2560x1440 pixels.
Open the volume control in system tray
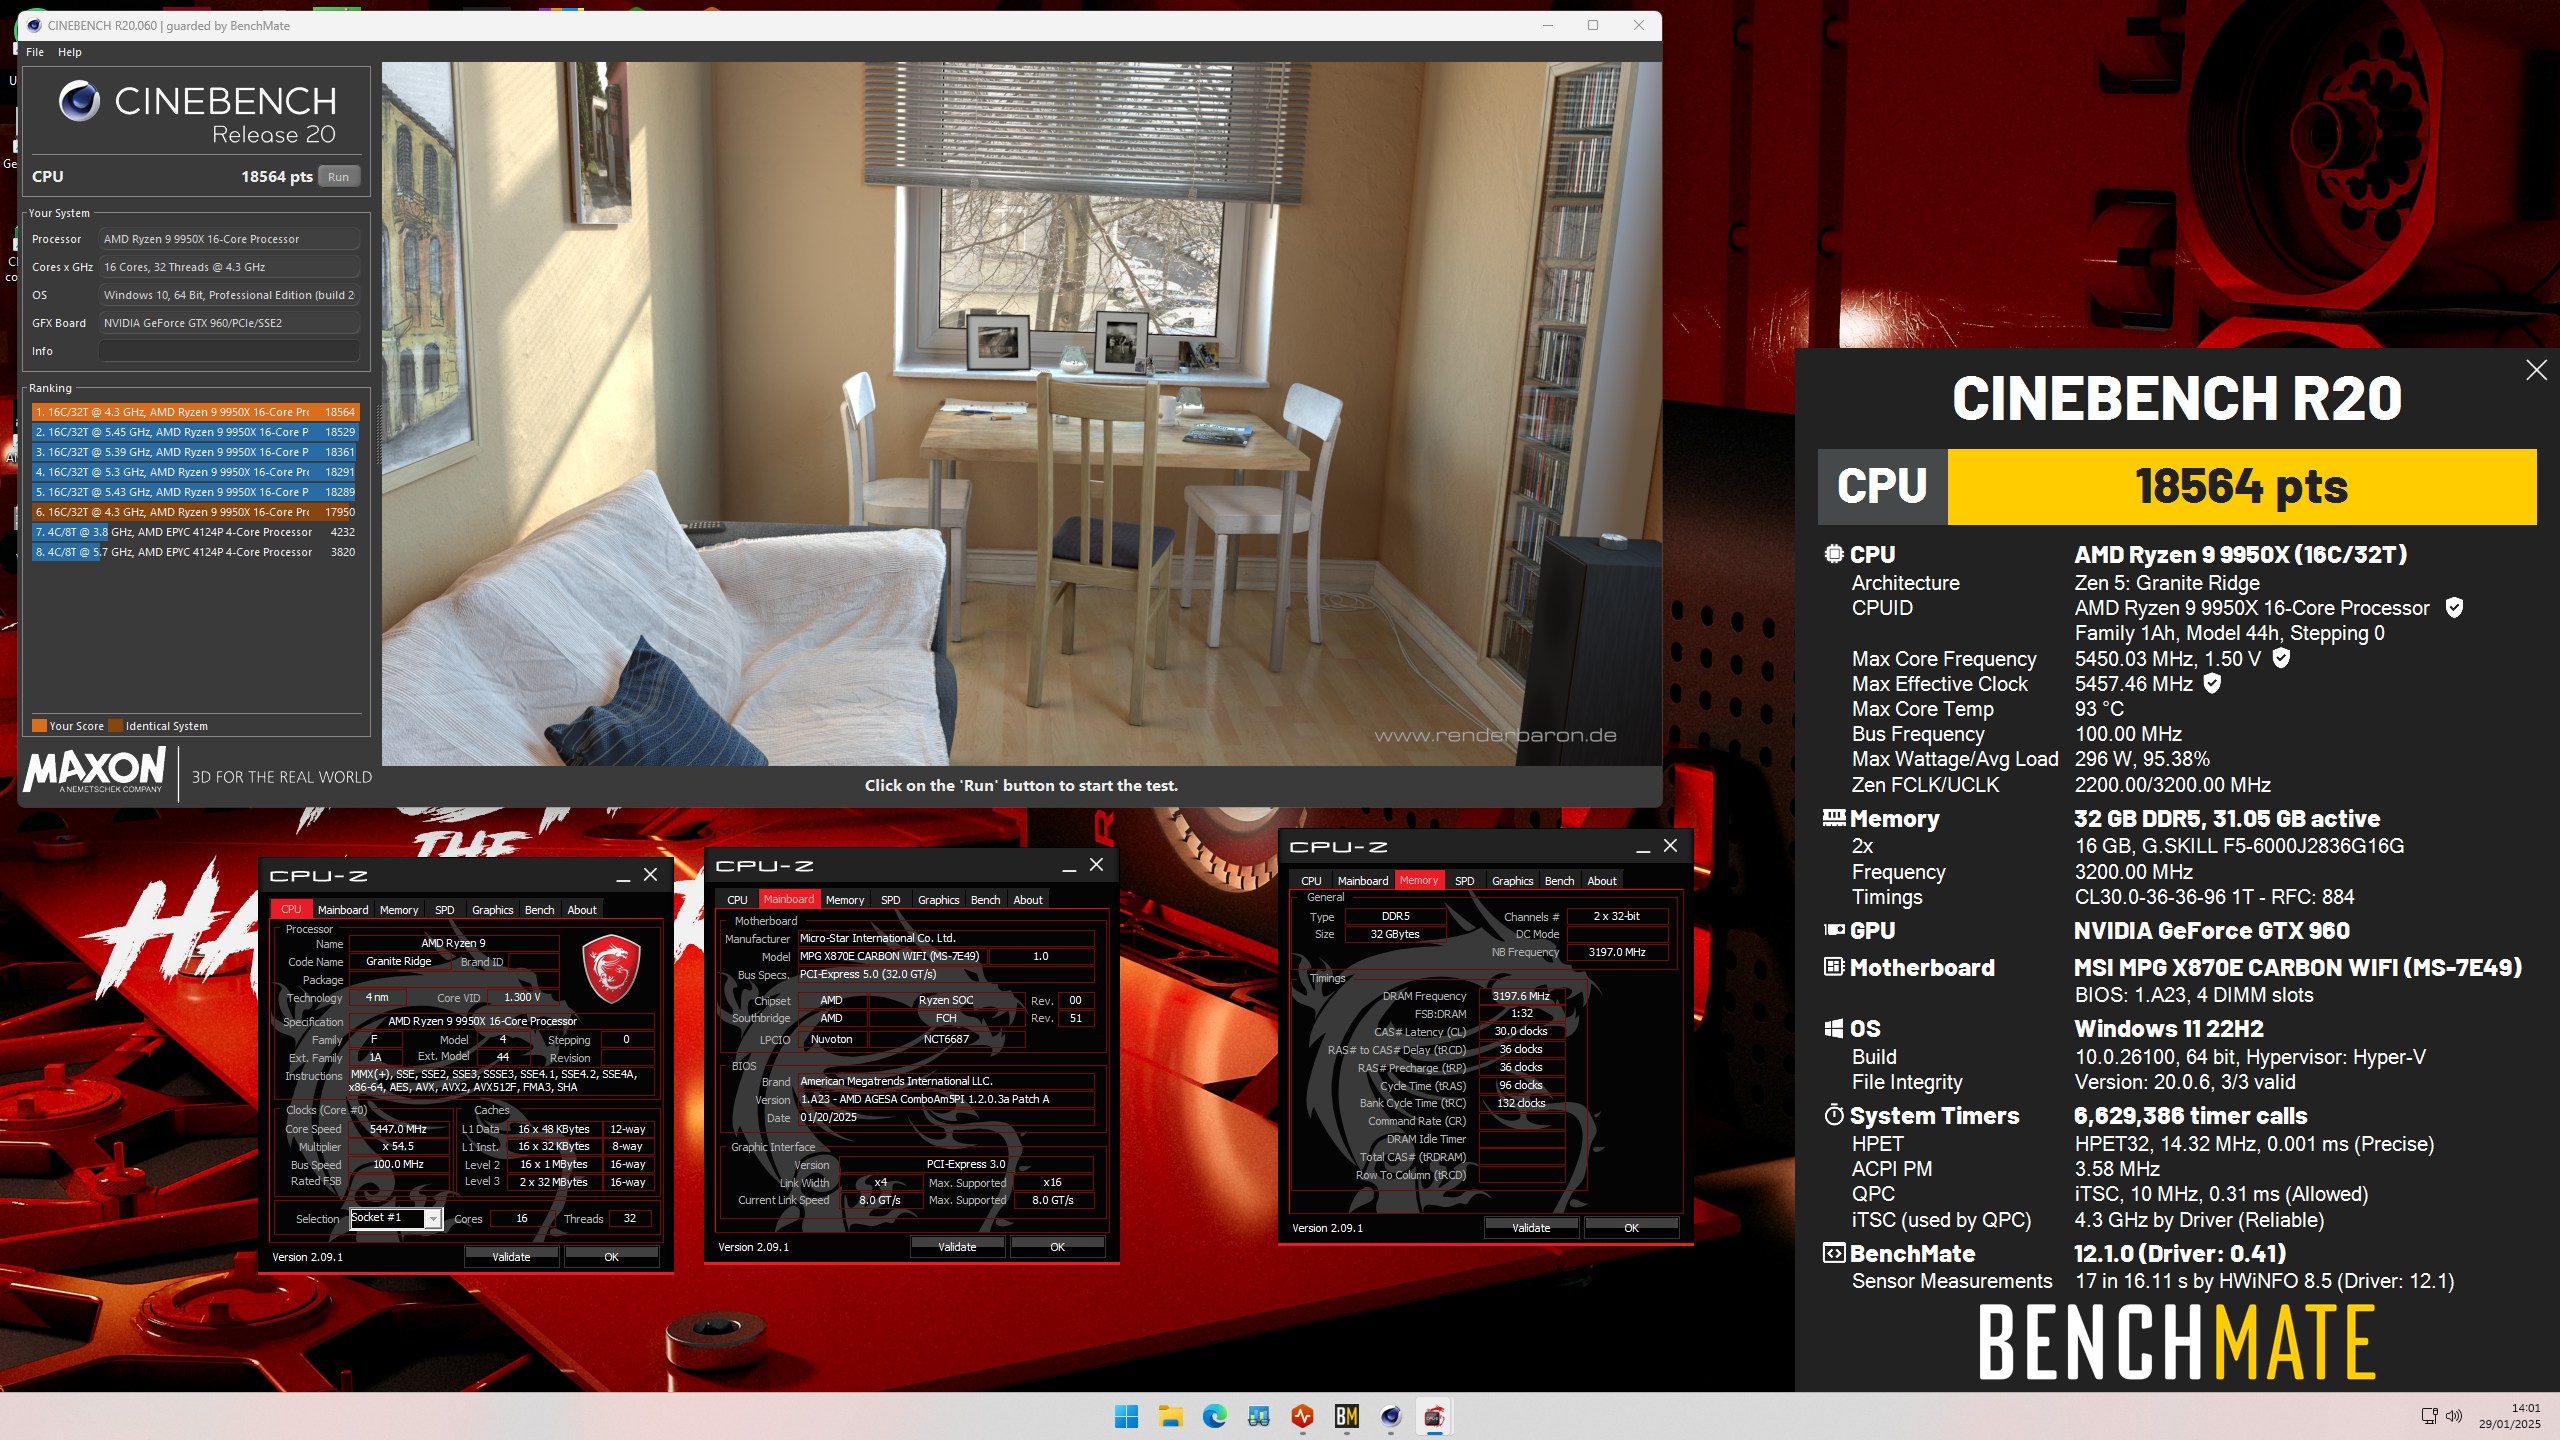click(x=2453, y=1416)
